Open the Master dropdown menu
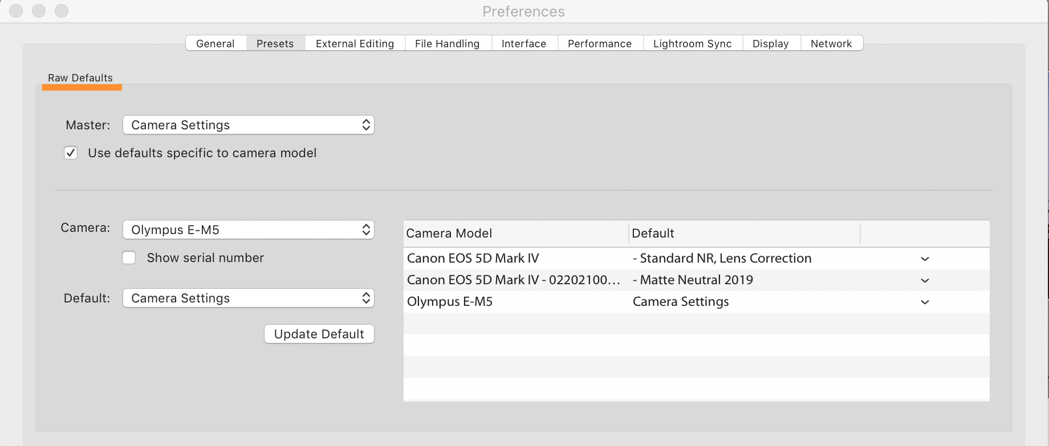The width and height of the screenshot is (1049, 446). point(248,125)
